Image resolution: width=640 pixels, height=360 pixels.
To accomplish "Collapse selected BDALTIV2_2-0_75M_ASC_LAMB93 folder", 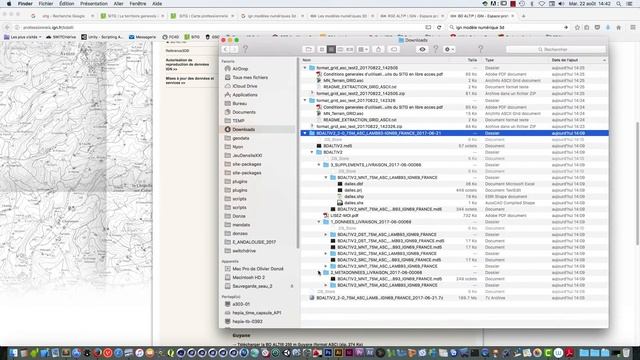I will (305, 133).
